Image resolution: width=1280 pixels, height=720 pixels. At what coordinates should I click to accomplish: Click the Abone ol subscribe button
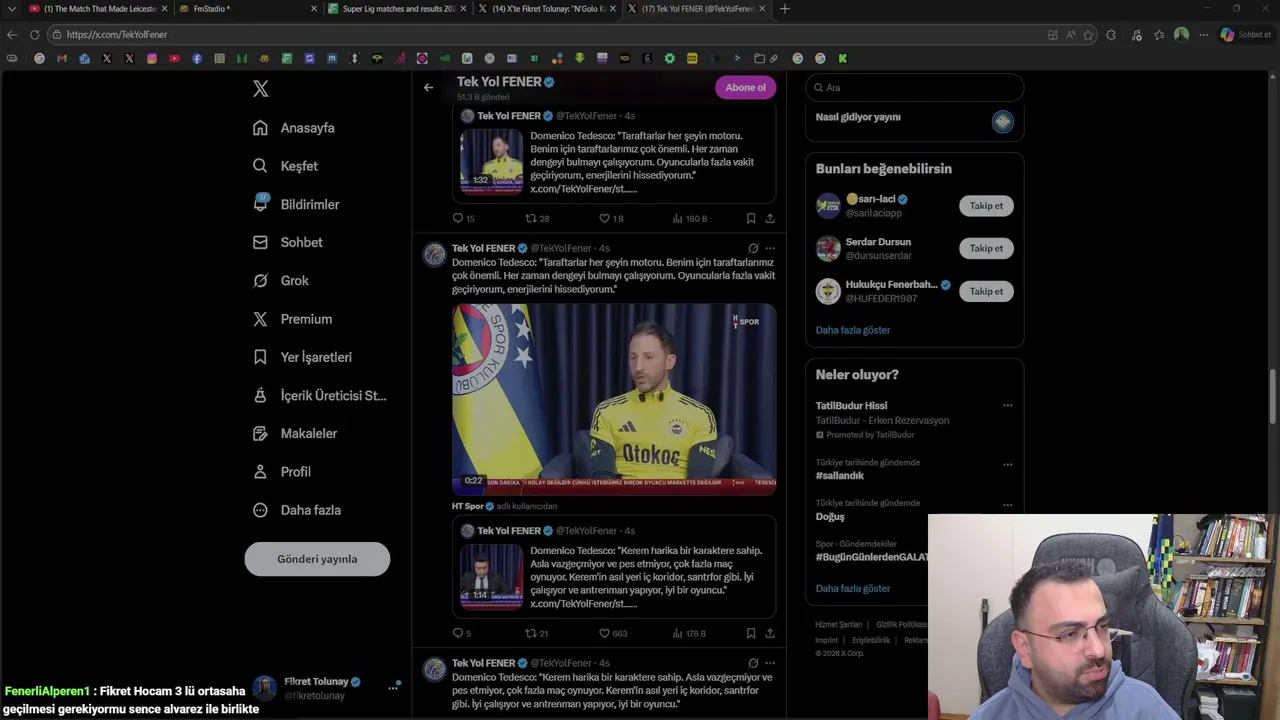[745, 87]
